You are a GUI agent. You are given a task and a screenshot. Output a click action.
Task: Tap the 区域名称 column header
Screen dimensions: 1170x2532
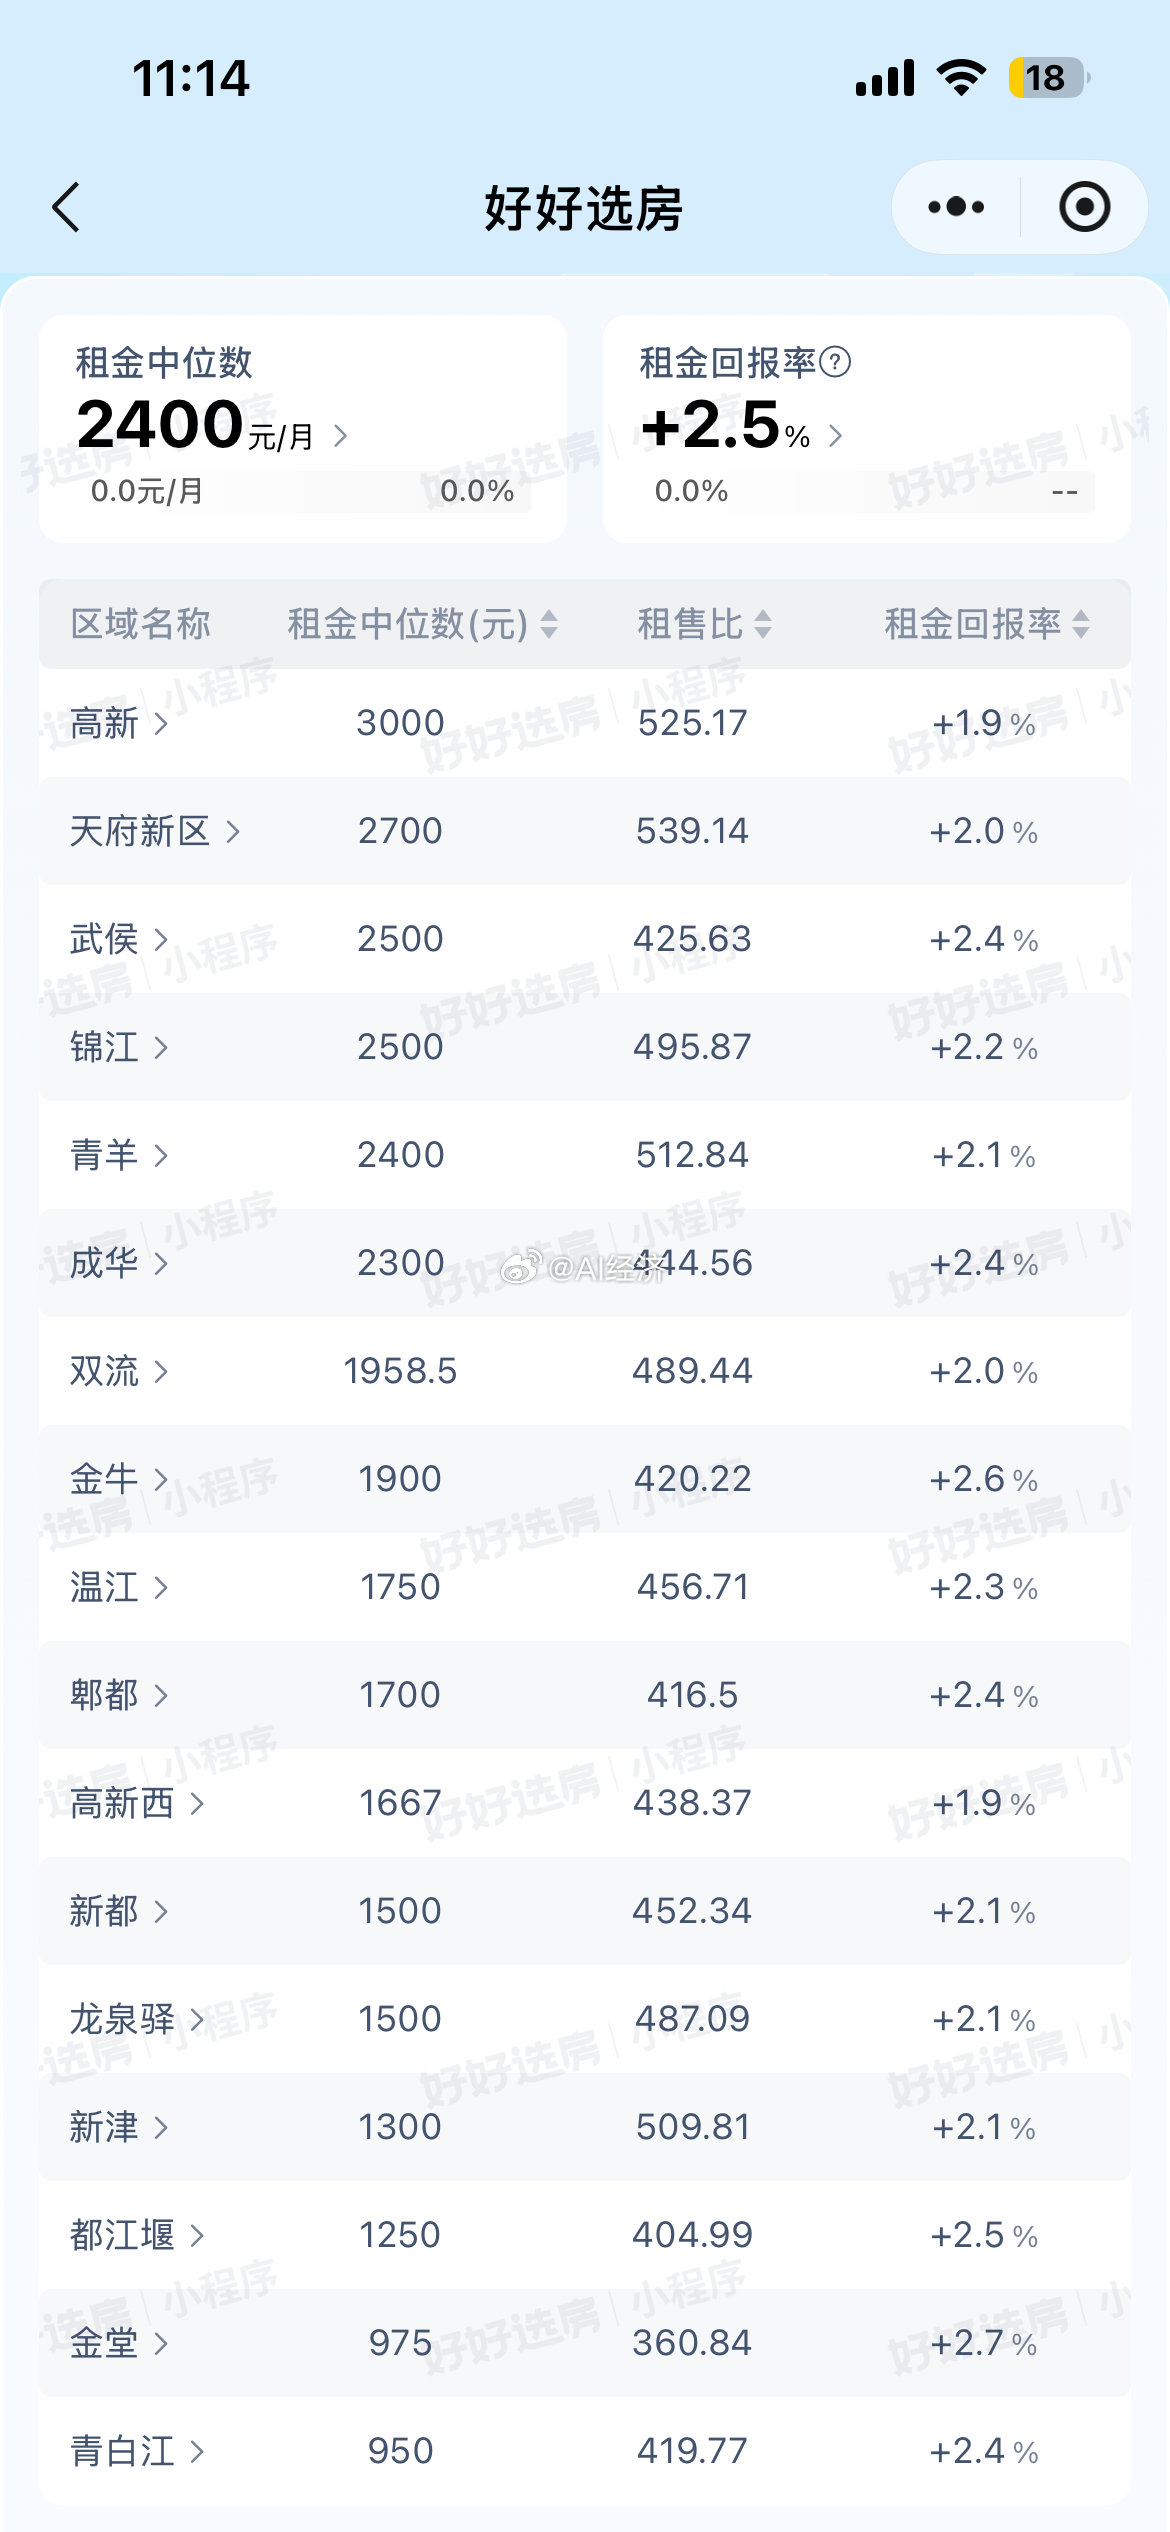coord(141,624)
